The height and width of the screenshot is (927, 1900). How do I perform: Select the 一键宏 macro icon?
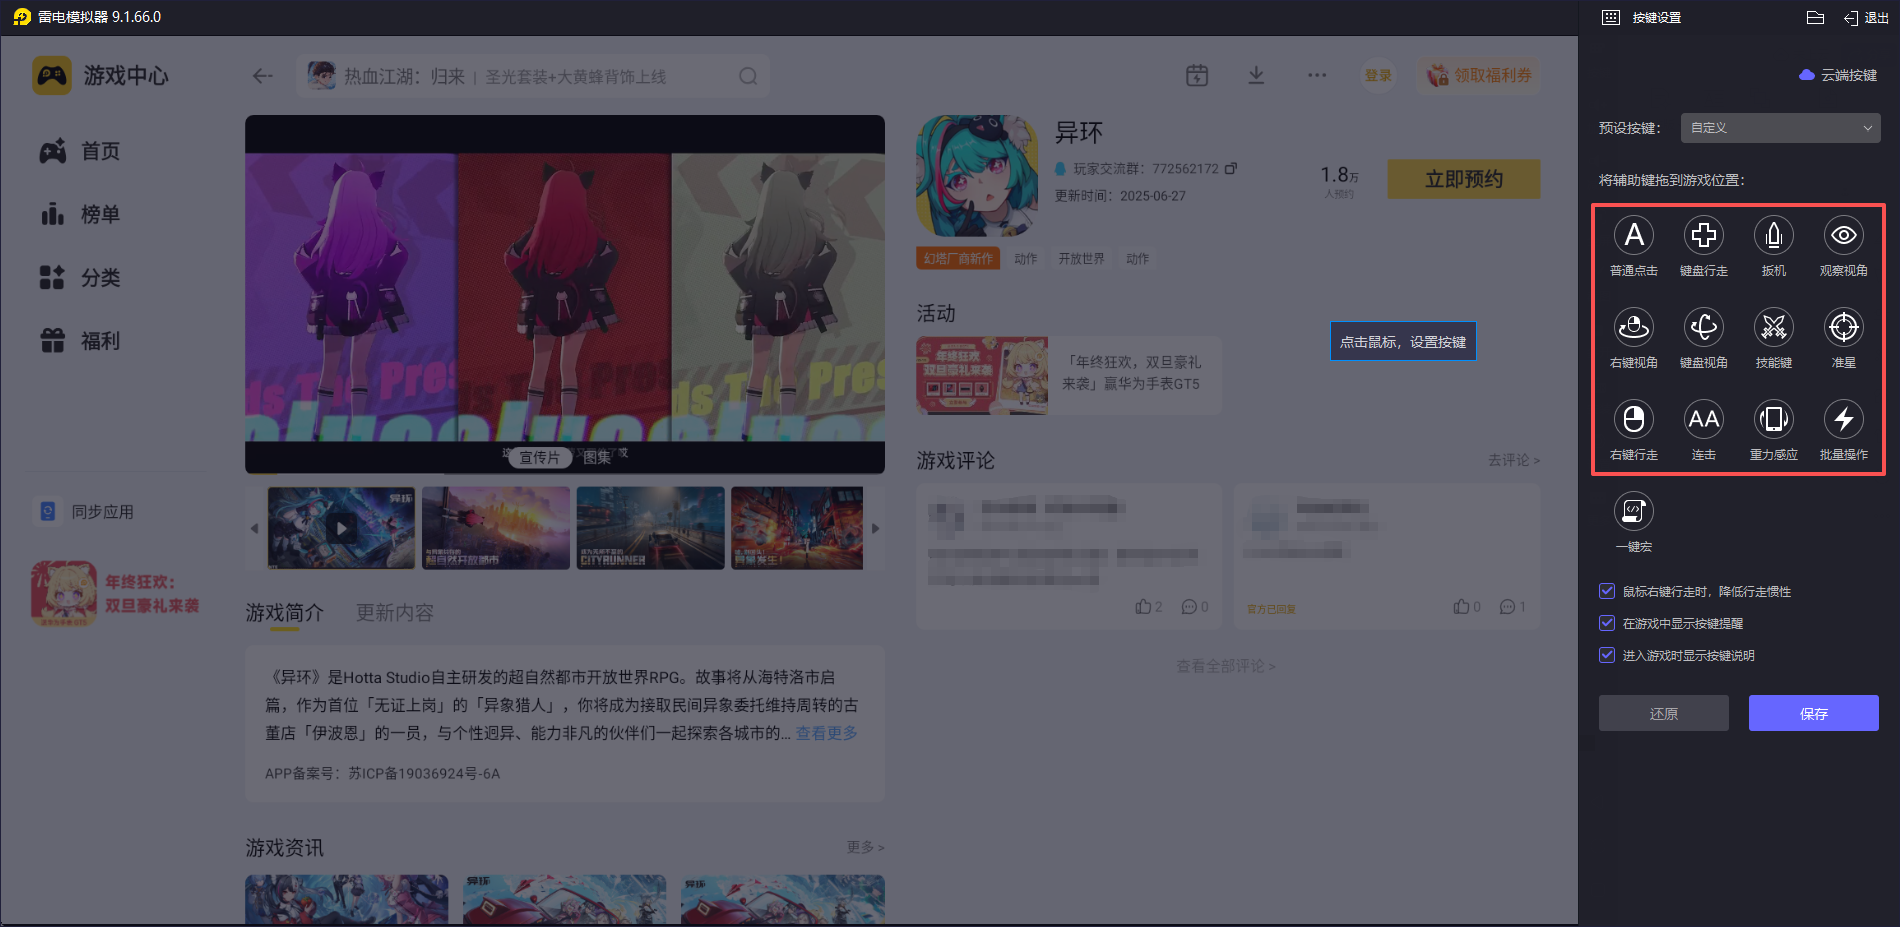[1634, 512]
